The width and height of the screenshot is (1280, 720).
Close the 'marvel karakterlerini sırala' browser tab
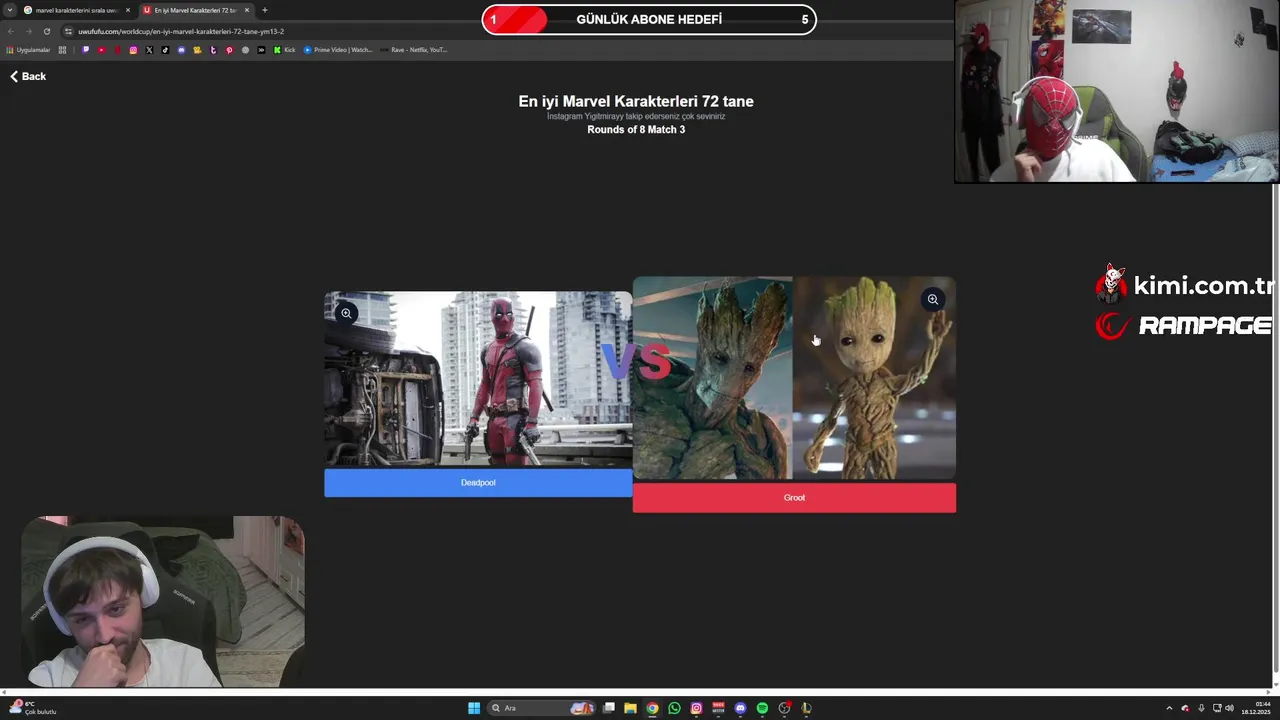point(128,10)
